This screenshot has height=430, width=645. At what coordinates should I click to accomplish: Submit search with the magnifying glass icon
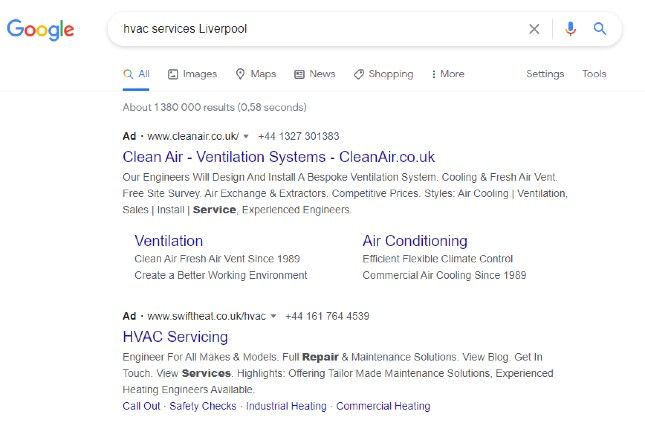click(x=600, y=29)
